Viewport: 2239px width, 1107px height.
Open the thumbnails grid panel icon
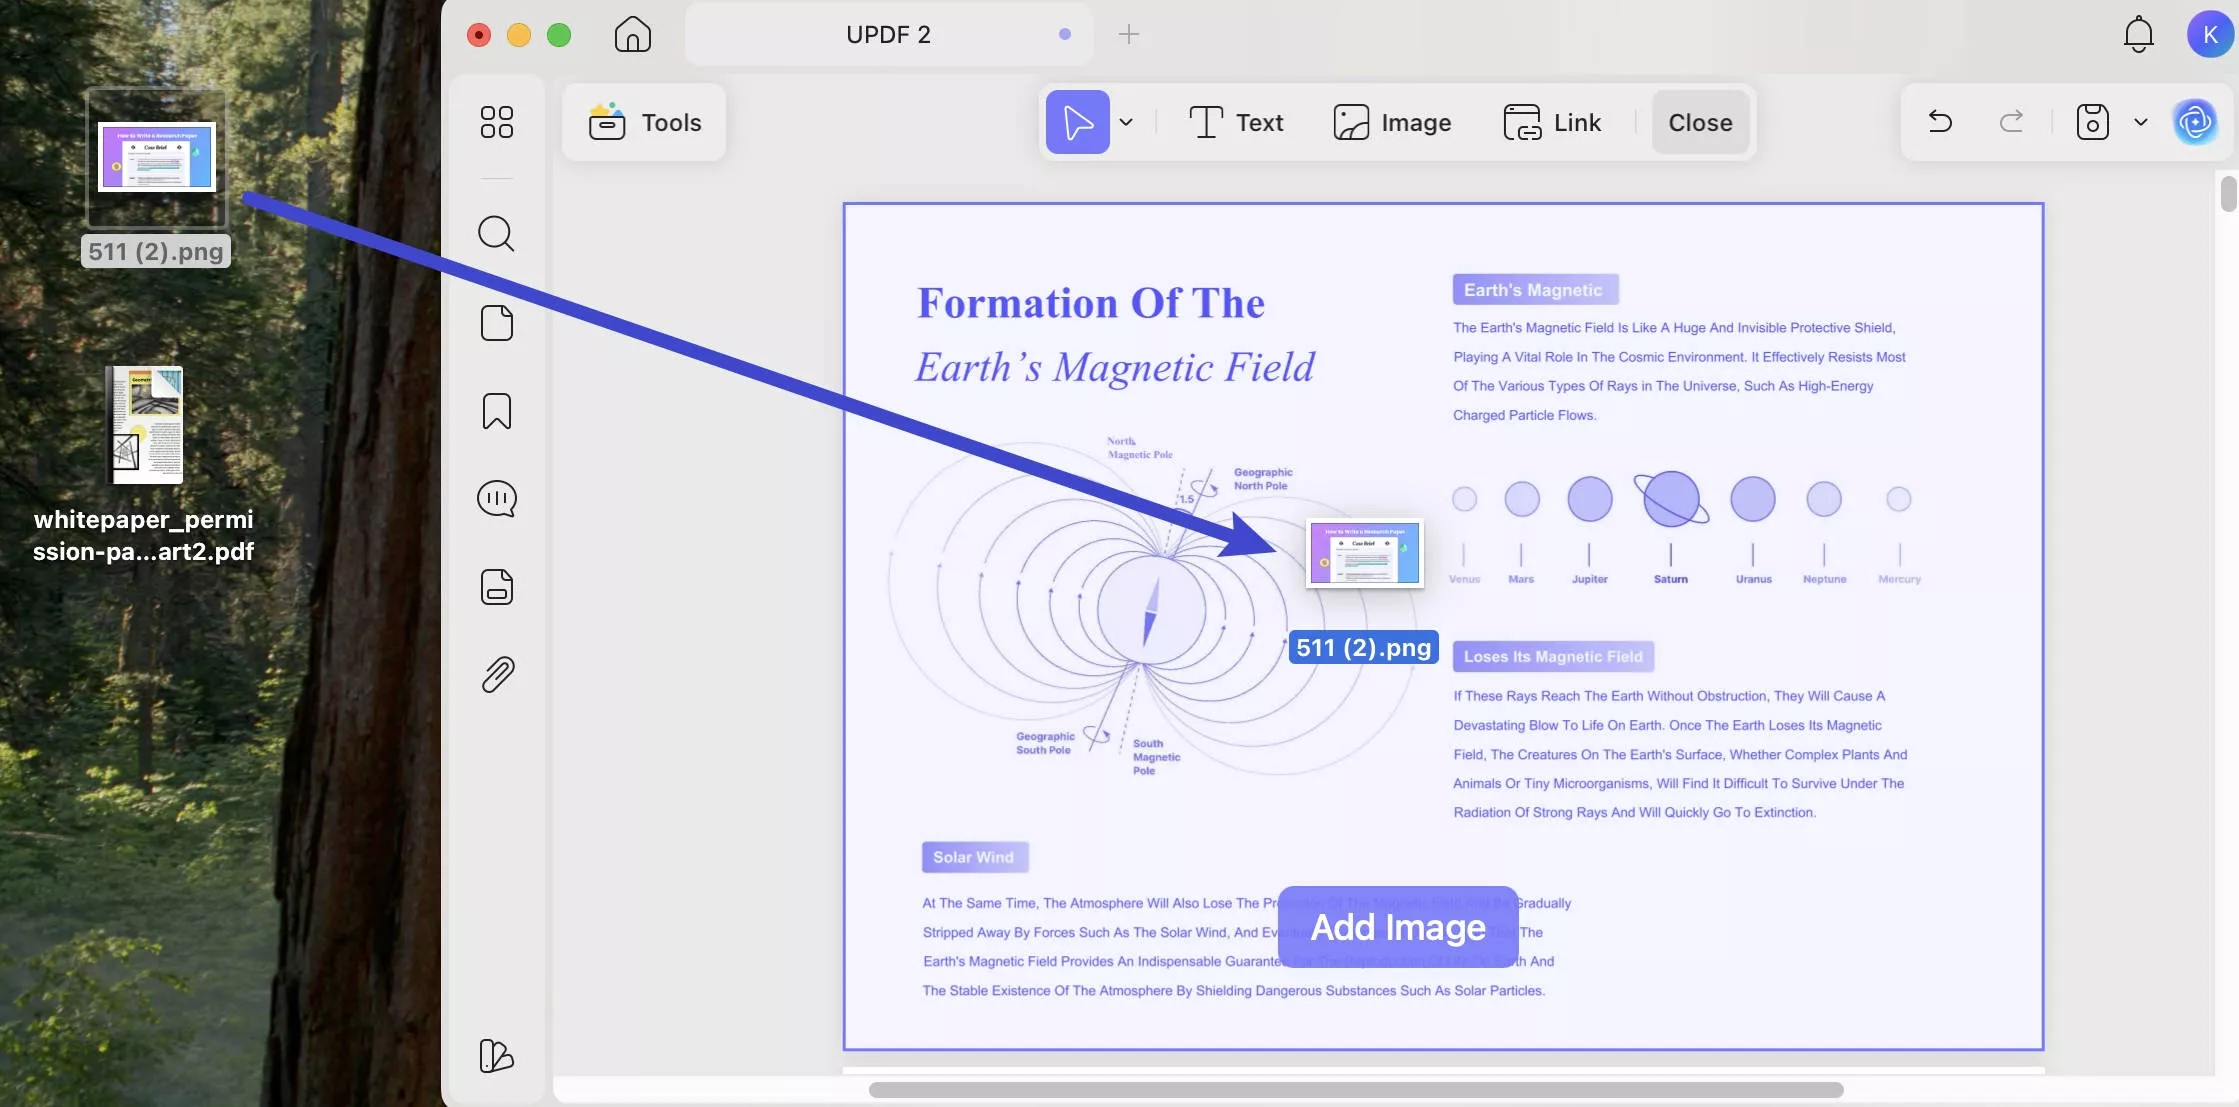(x=496, y=122)
